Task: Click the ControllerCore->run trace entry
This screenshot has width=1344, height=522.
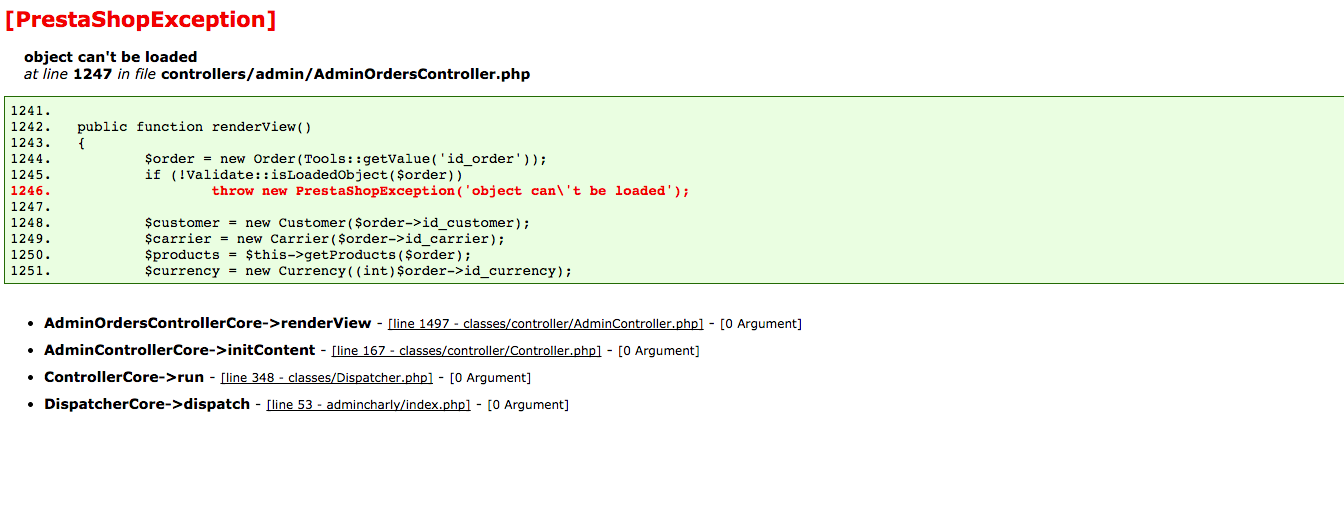Action: (124, 377)
